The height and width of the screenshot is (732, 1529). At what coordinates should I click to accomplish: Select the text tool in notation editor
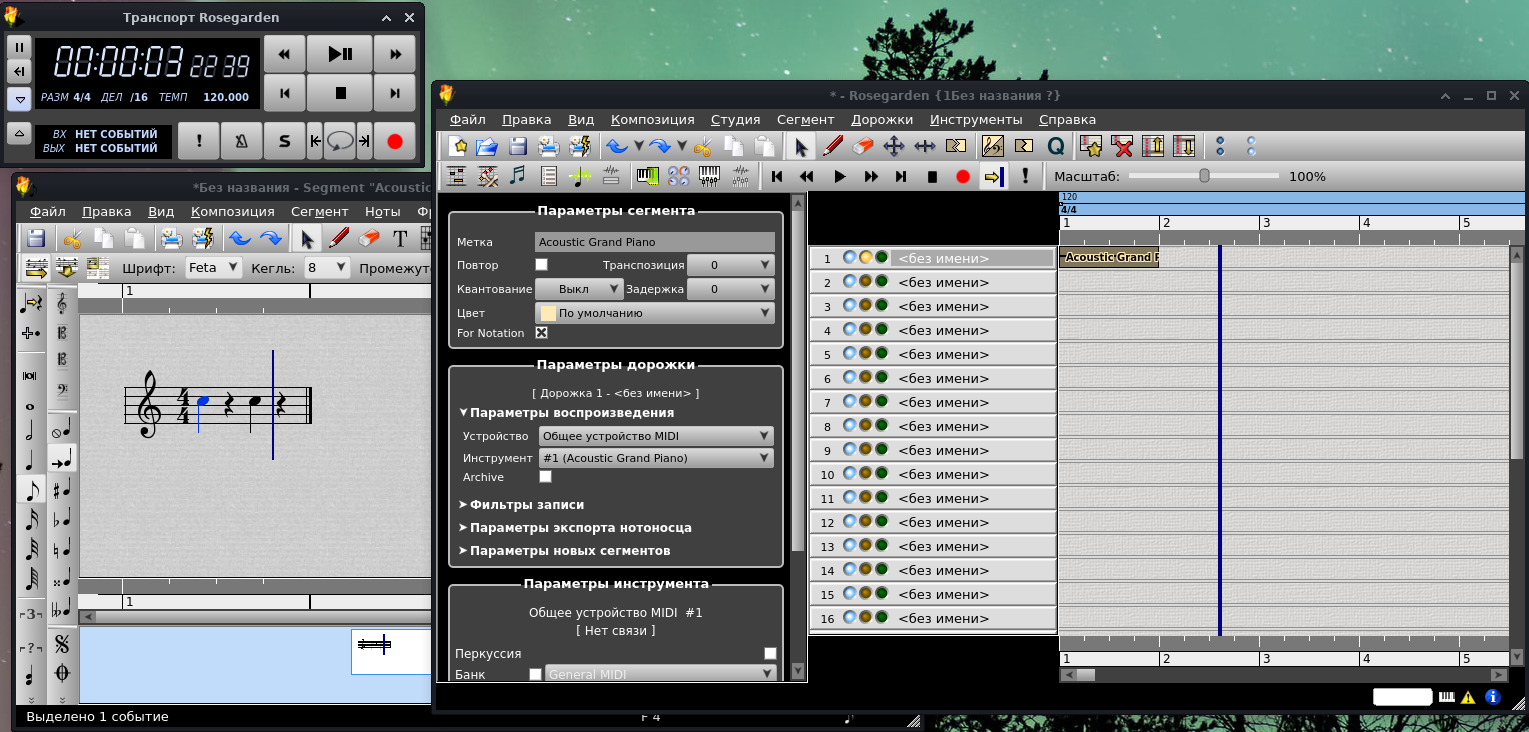(400, 239)
